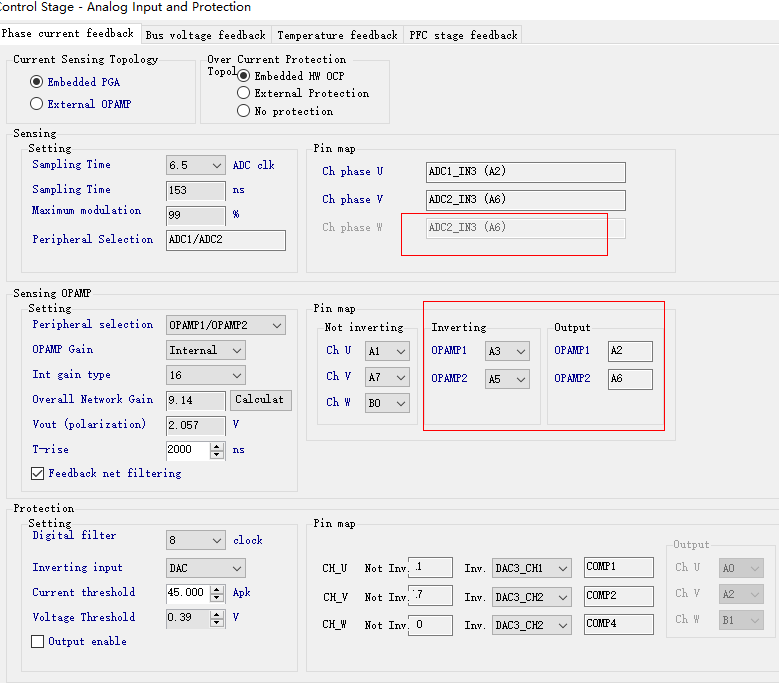Select Embedded PGA sensing topology
The height and width of the screenshot is (683, 779).
(75, 82)
